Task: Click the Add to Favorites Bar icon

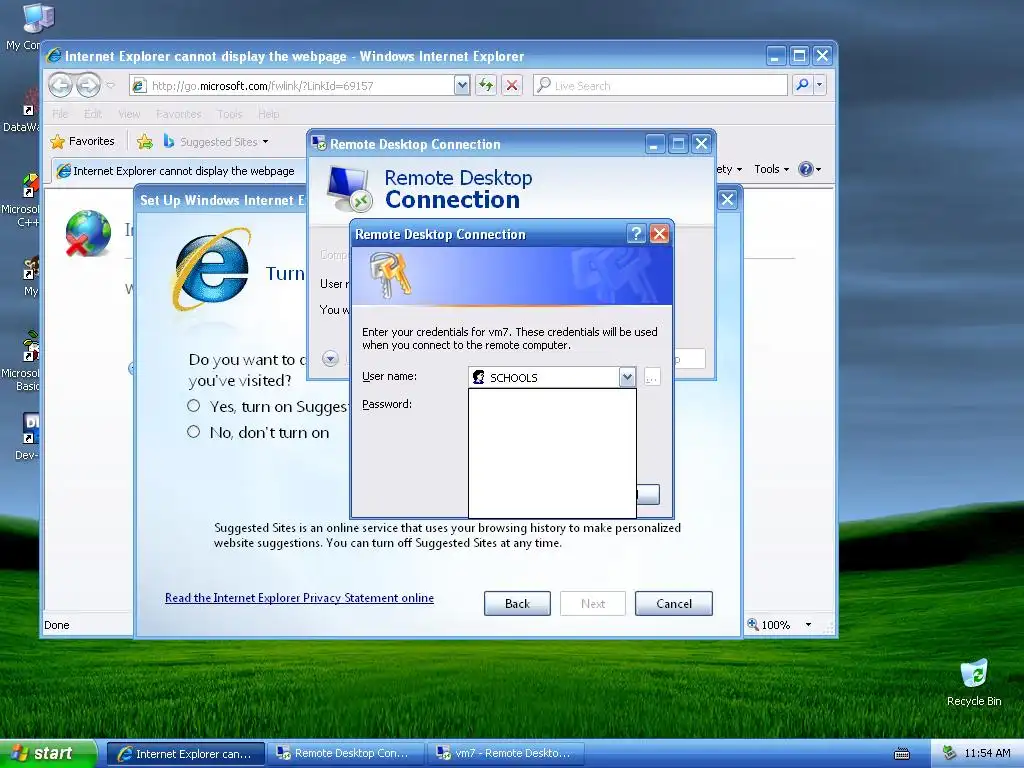Action: [x=145, y=141]
